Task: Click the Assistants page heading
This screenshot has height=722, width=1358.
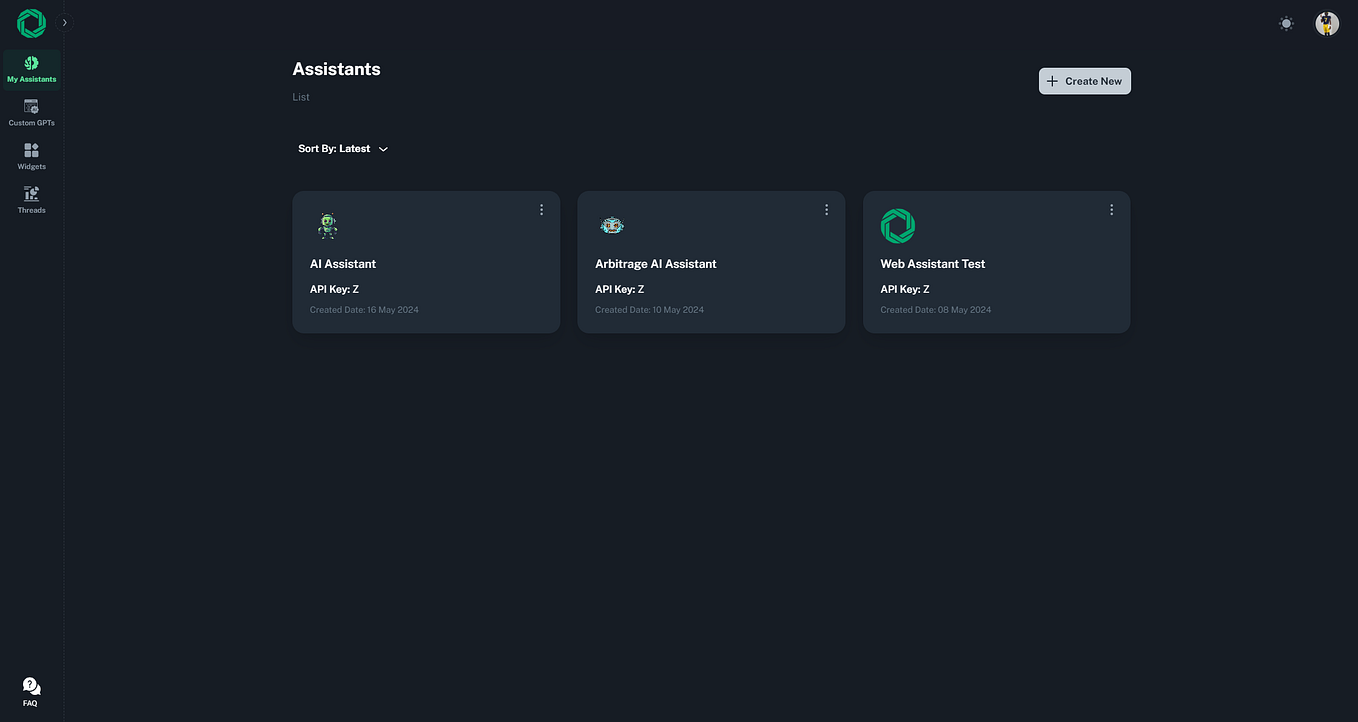Action: 336,68
